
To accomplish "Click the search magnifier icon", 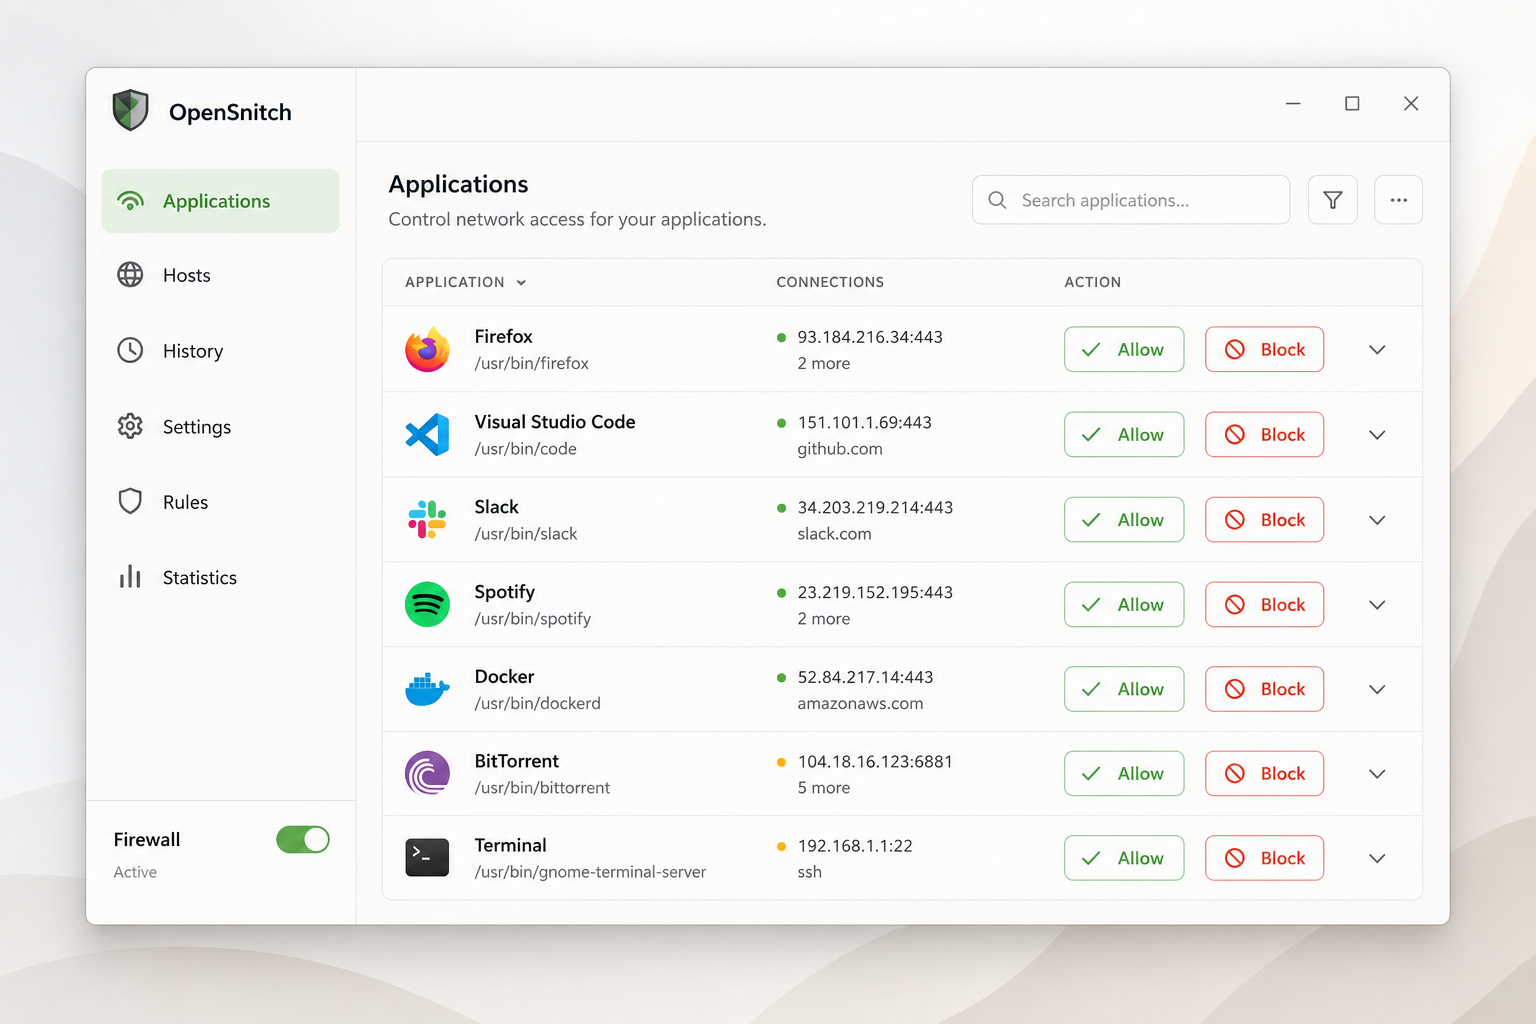I will pyautogui.click(x=997, y=200).
